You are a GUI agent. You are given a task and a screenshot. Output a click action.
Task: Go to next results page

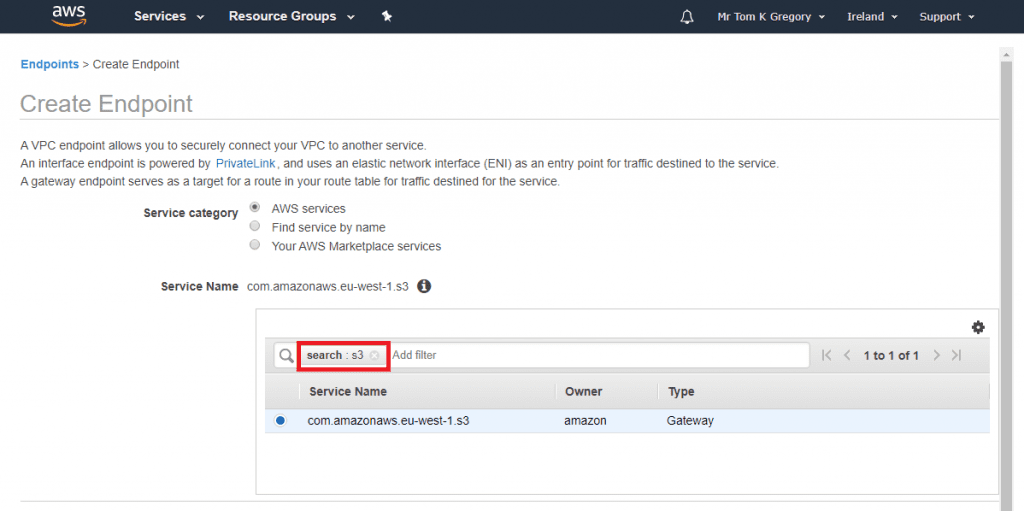click(936, 355)
